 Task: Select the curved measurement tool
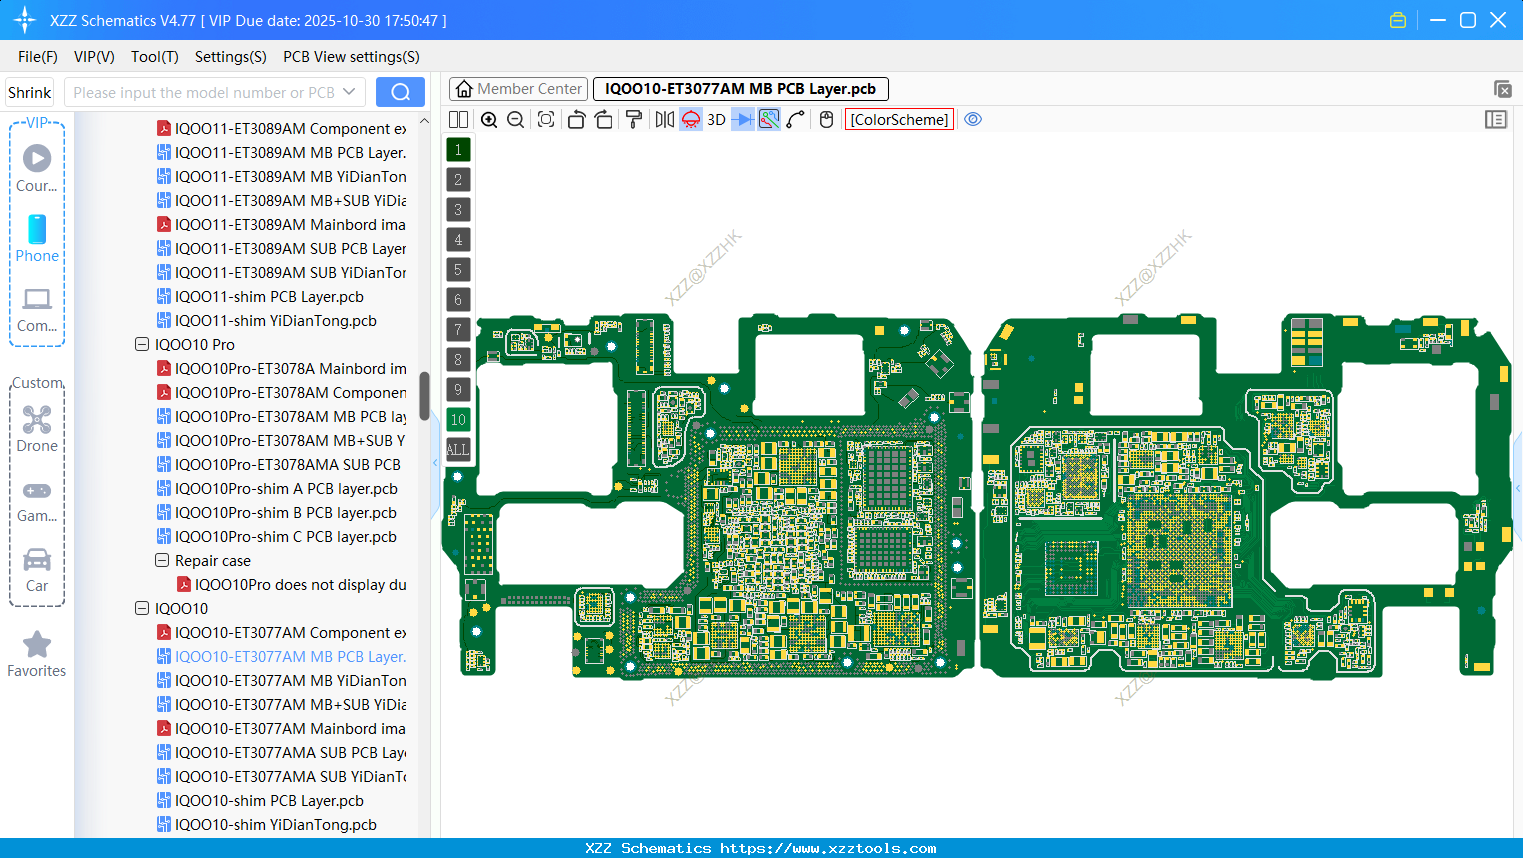click(x=795, y=119)
